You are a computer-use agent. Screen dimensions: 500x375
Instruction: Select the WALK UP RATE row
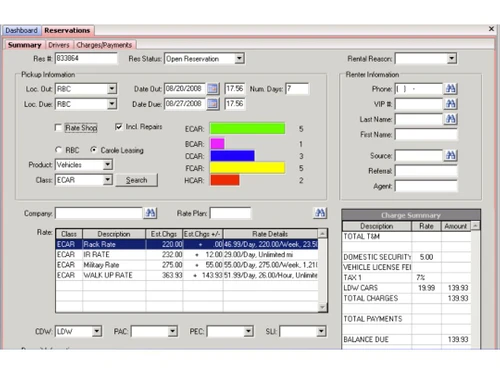187,275
